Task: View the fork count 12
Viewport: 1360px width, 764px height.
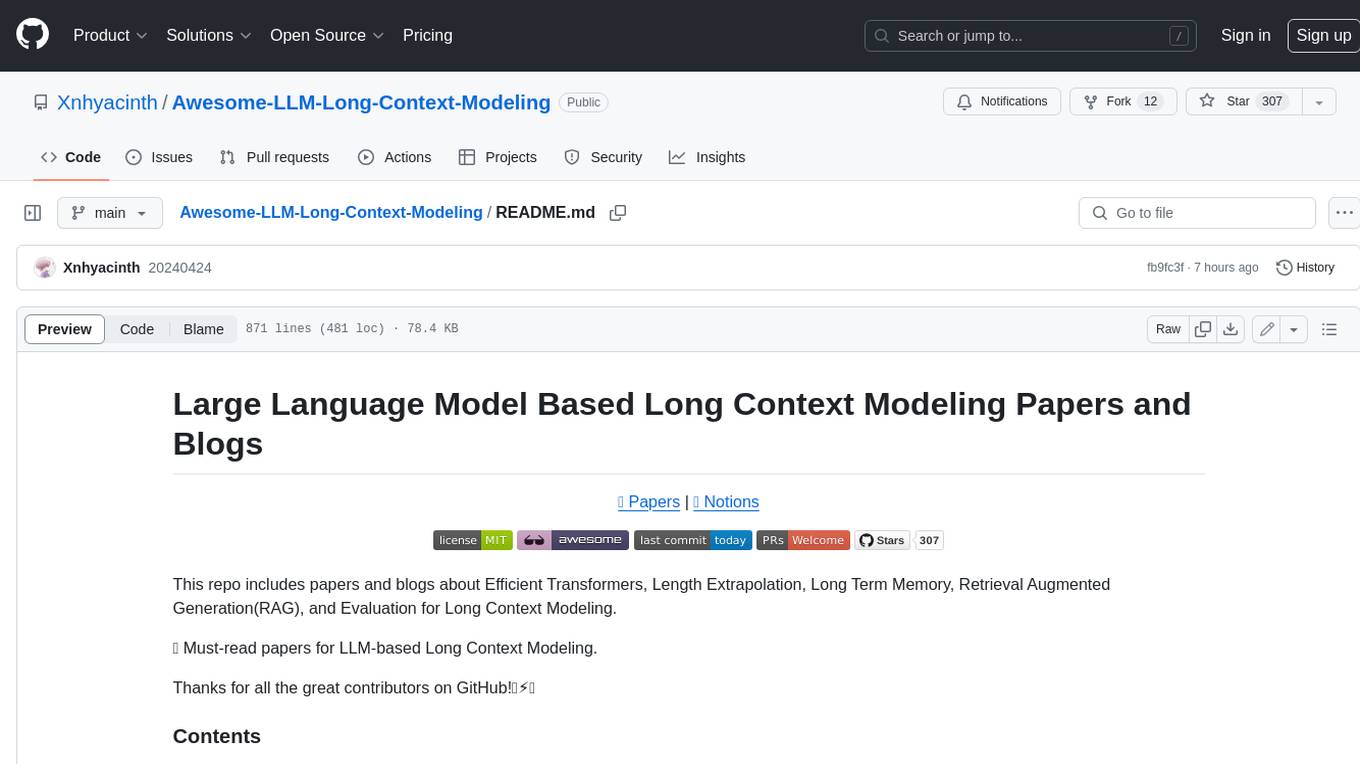Action: (1150, 102)
